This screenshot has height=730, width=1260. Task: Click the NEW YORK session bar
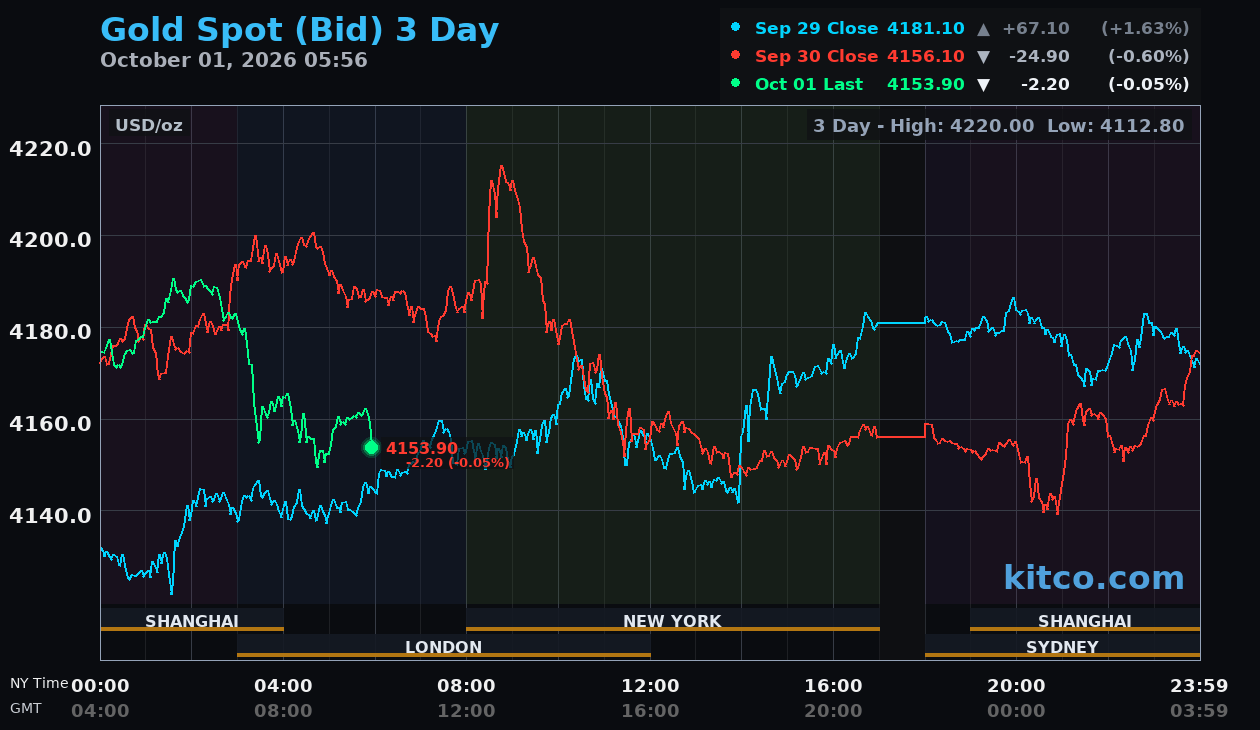pyautogui.click(x=673, y=620)
